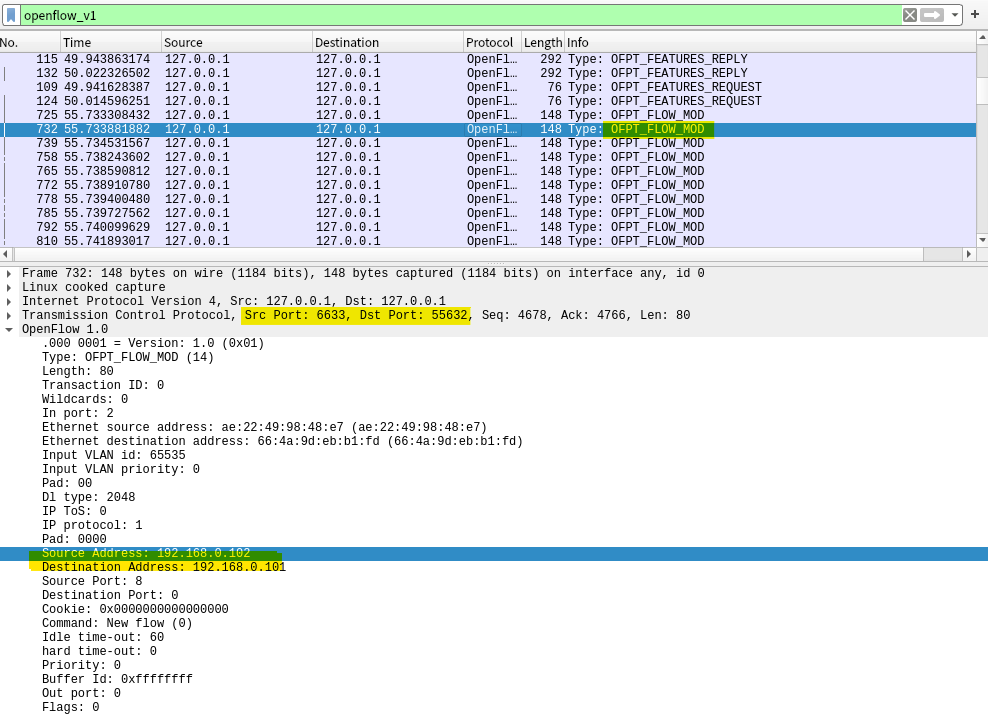Sort by the Length column header
This screenshot has width=988, height=718.
(x=543, y=42)
